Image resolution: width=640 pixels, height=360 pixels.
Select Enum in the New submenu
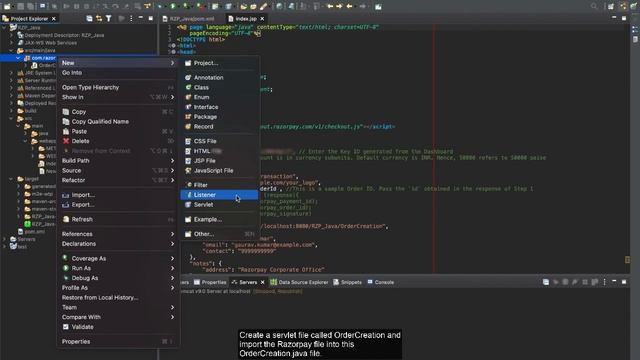click(219, 97)
